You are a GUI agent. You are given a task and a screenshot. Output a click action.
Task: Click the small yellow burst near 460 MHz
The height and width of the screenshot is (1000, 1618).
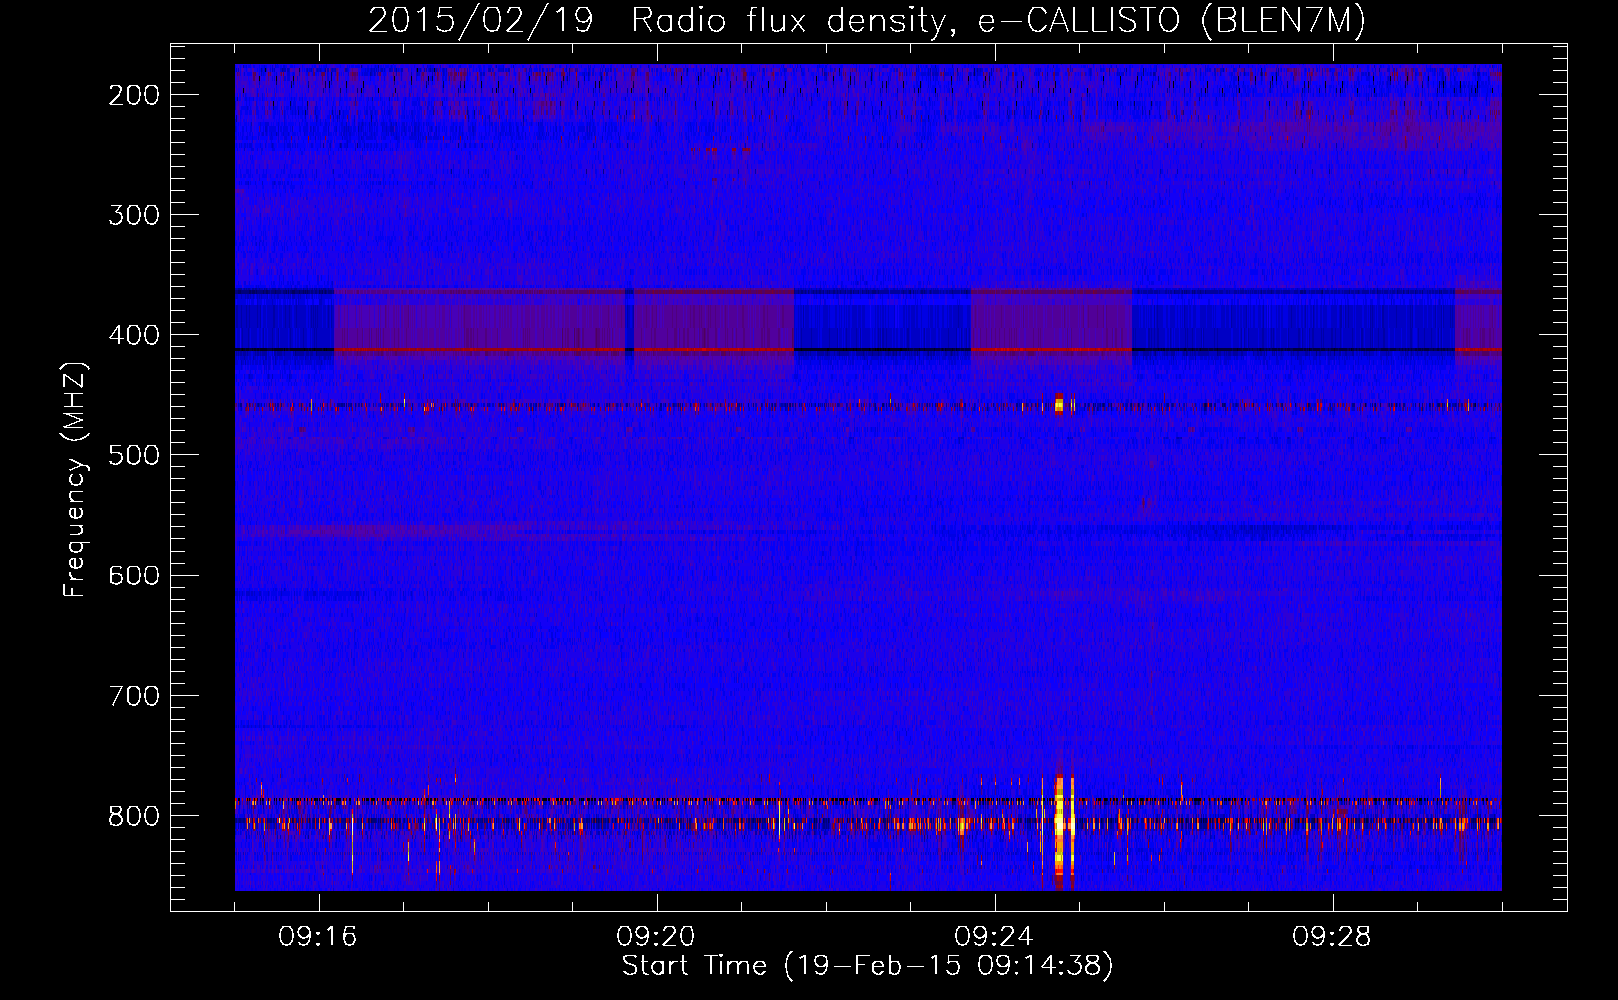(1060, 404)
